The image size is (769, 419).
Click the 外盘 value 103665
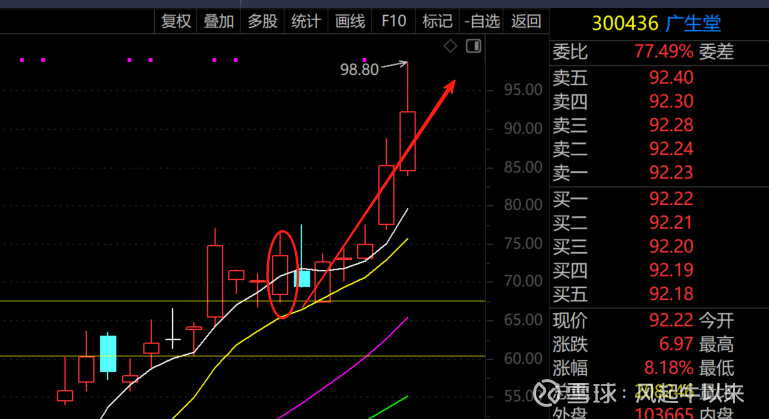(664, 414)
